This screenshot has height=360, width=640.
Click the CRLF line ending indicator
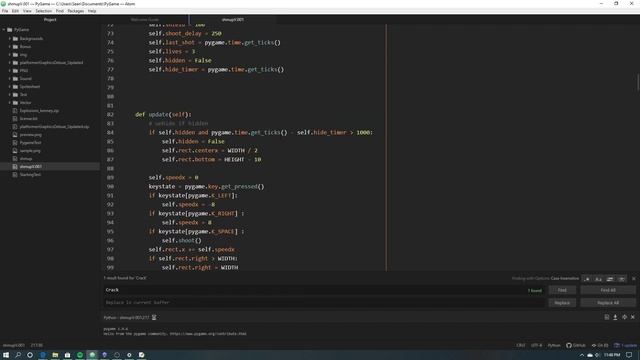click(x=521, y=345)
